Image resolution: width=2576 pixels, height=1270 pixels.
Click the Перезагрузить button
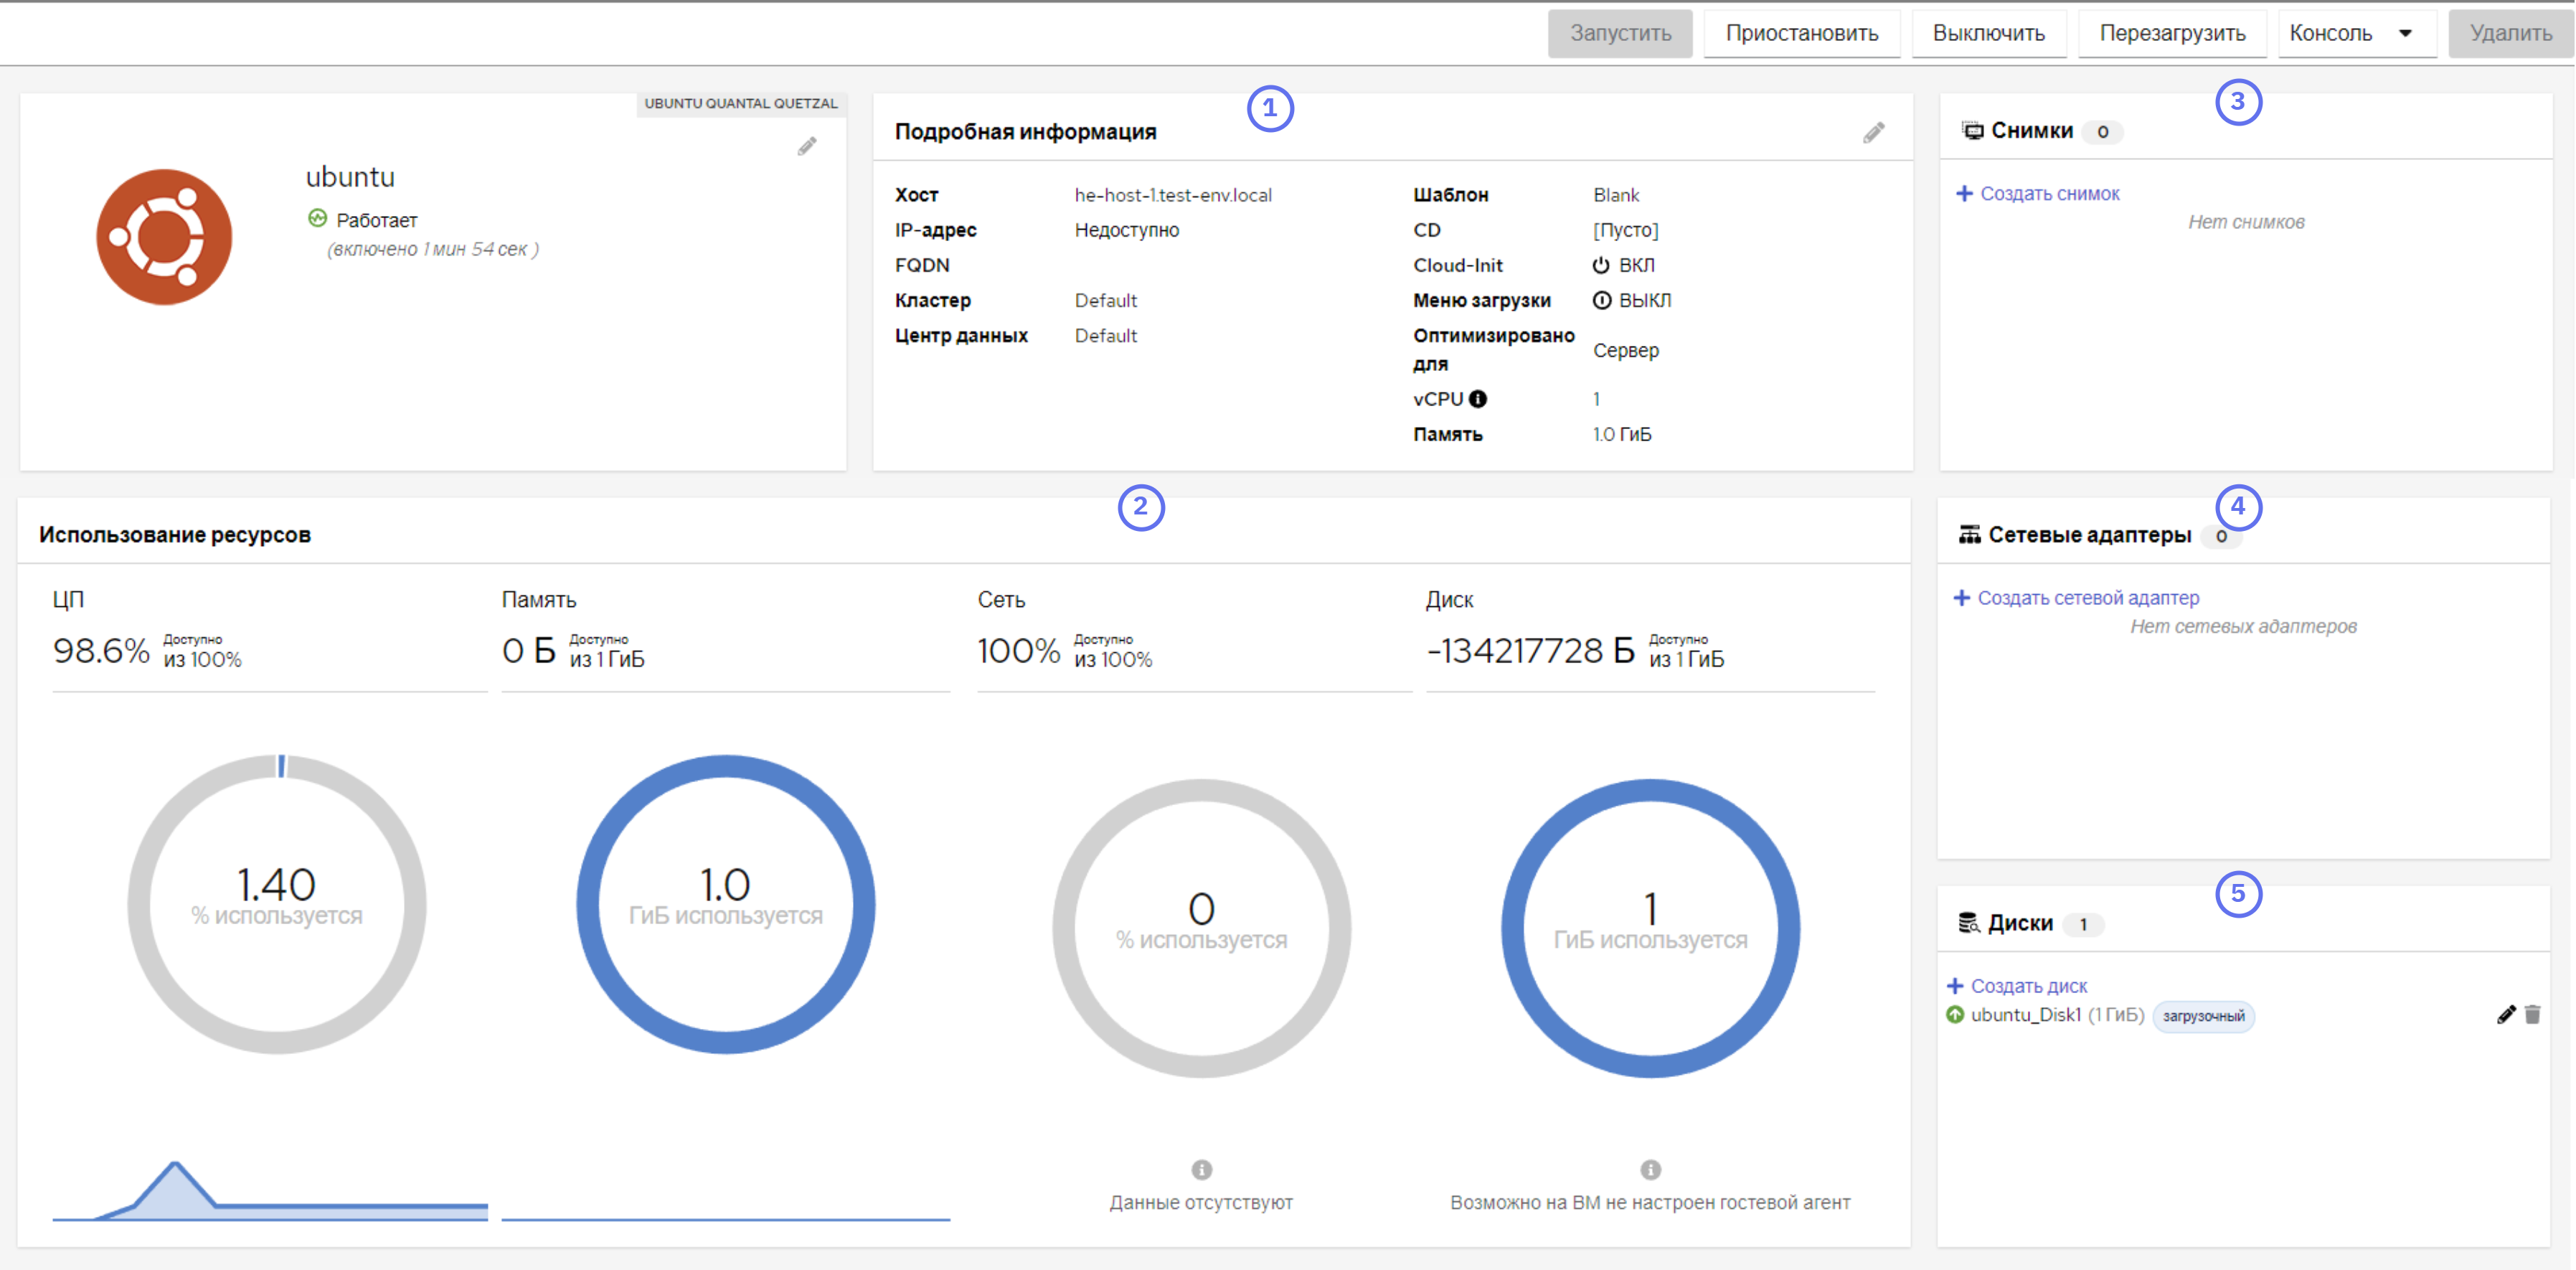[2172, 33]
